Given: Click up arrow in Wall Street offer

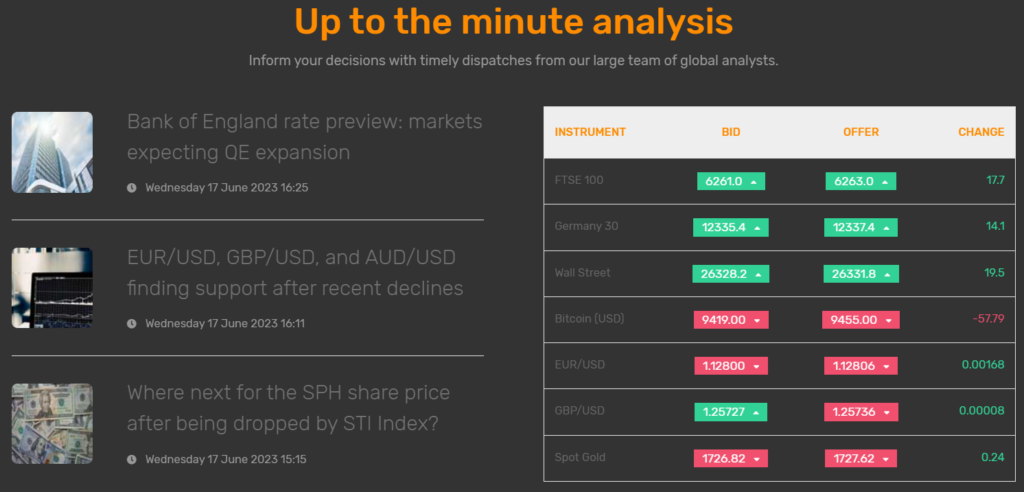Looking at the screenshot, I should point(886,274).
